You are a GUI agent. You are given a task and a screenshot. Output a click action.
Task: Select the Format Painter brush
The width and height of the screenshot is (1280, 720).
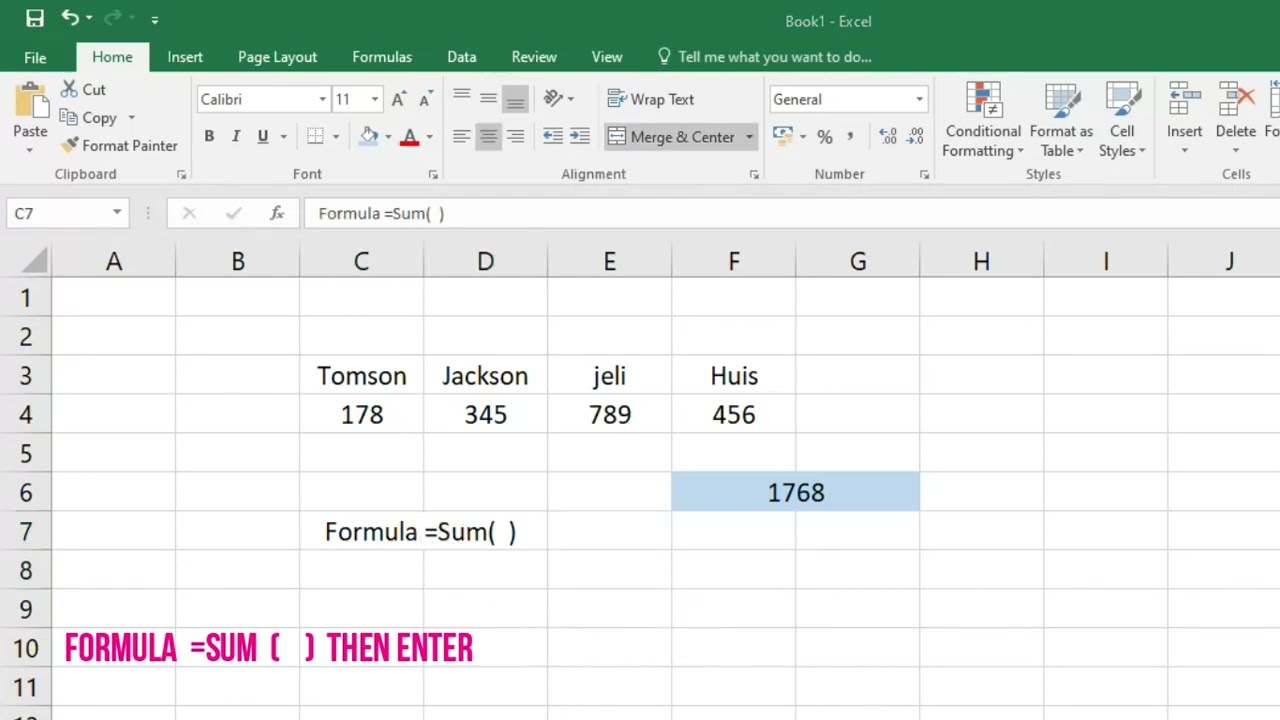pyautogui.click(x=69, y=145)
